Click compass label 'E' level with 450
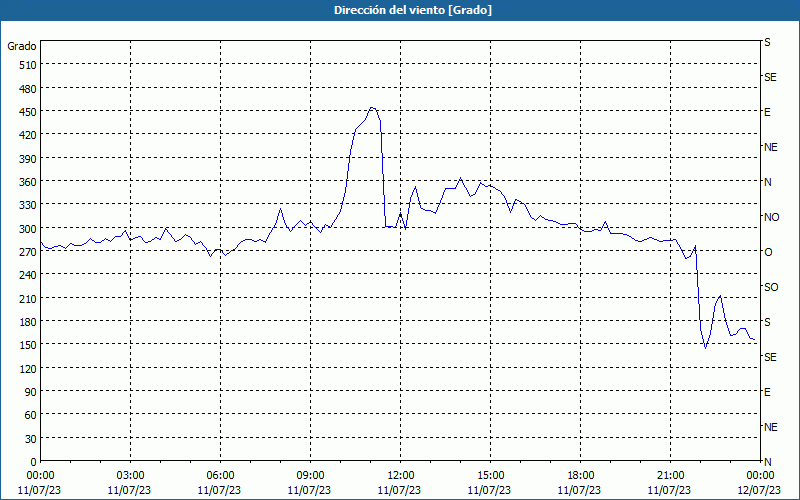 tap(767, 112)
